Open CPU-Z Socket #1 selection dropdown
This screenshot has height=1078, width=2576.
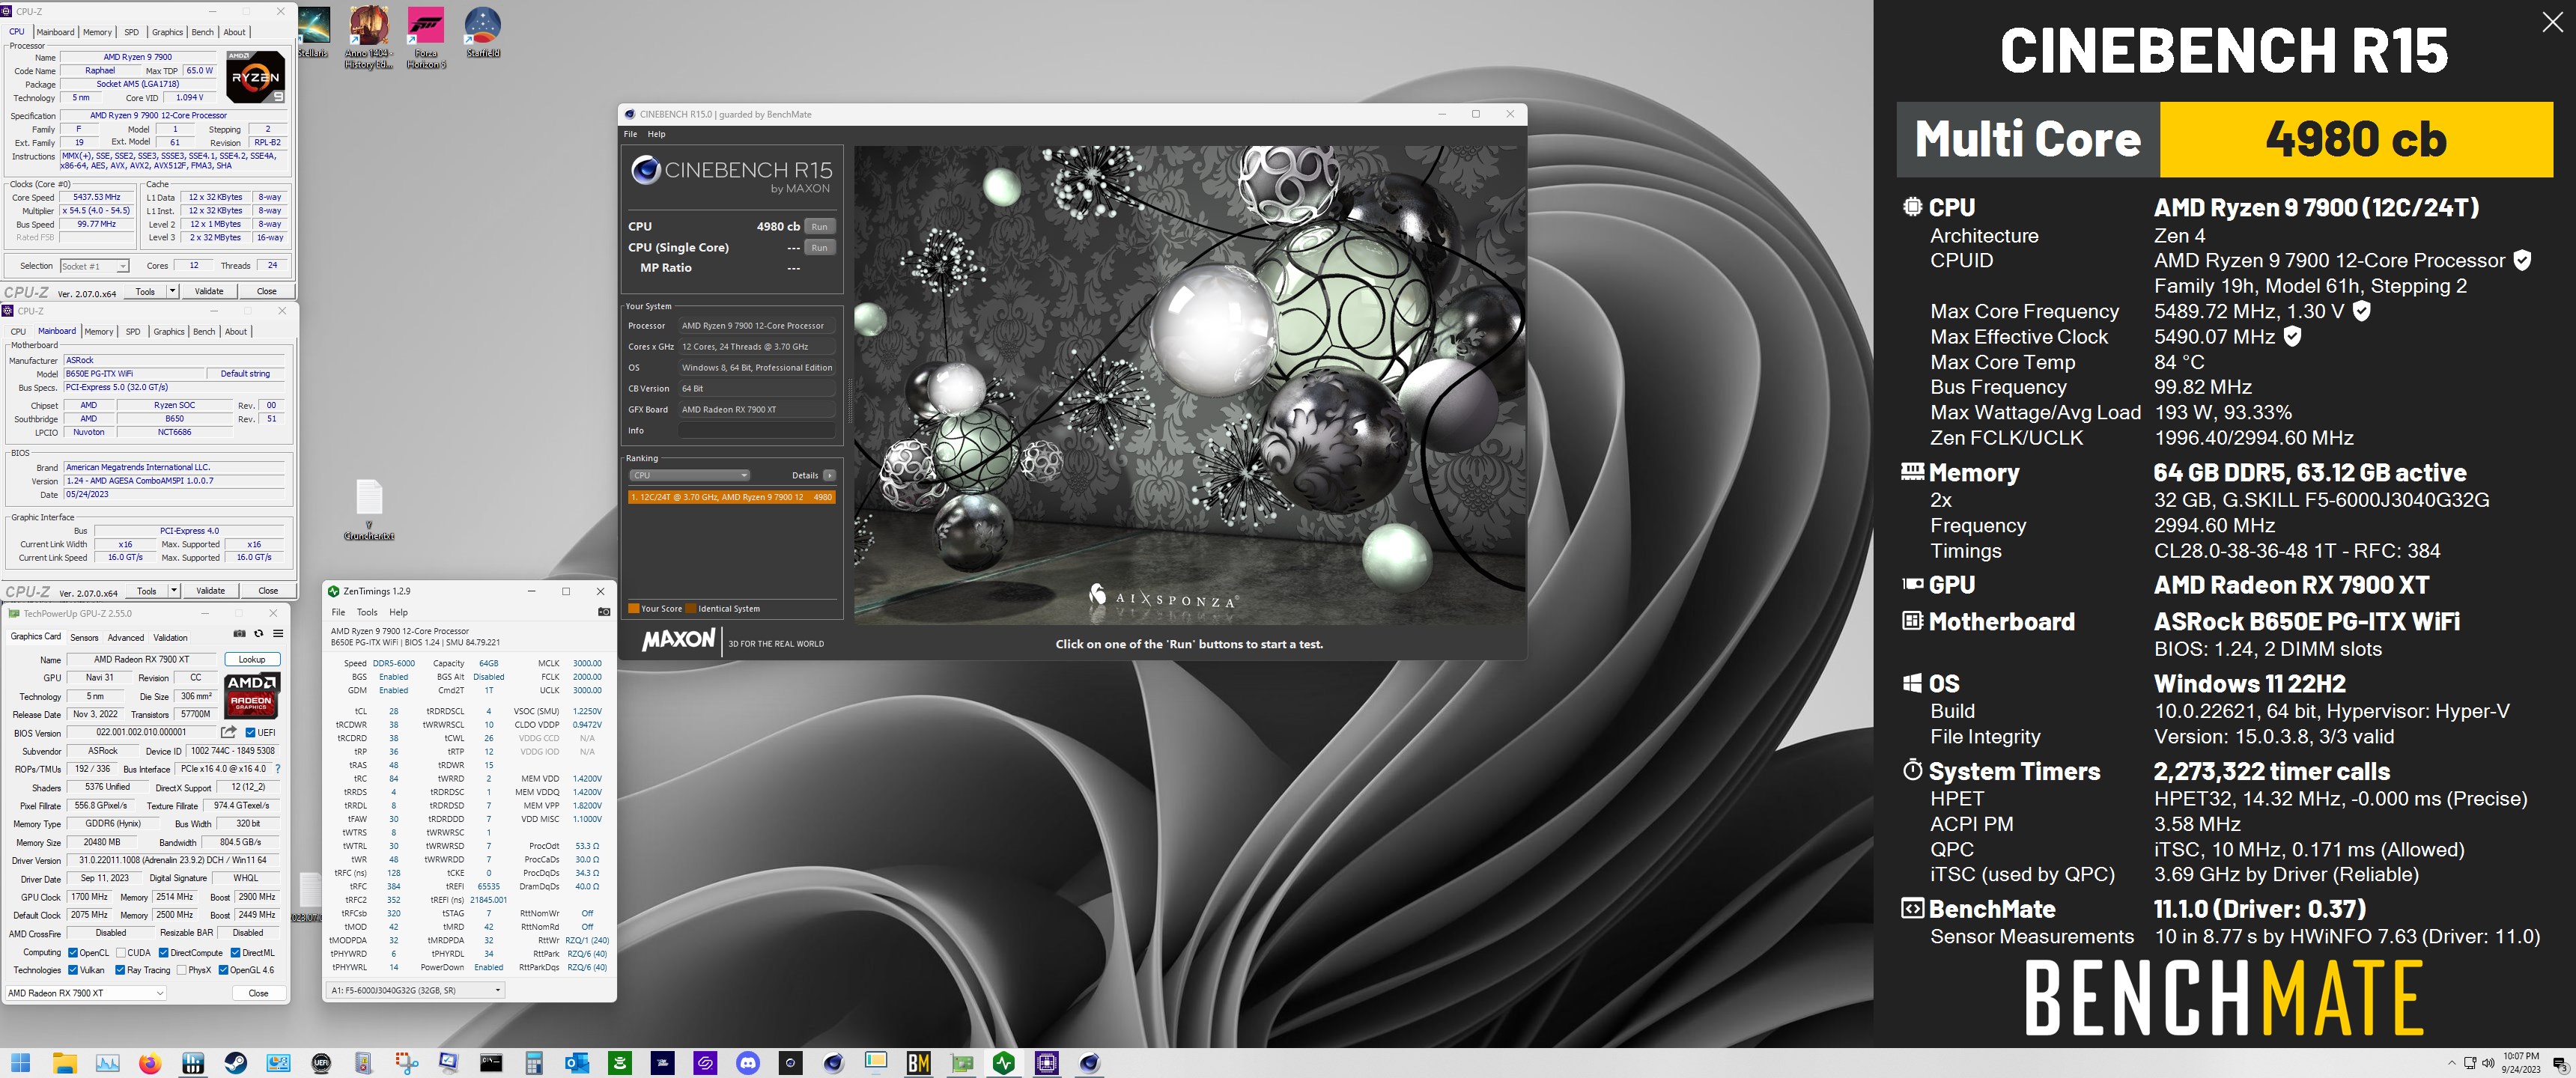(95, 266)
